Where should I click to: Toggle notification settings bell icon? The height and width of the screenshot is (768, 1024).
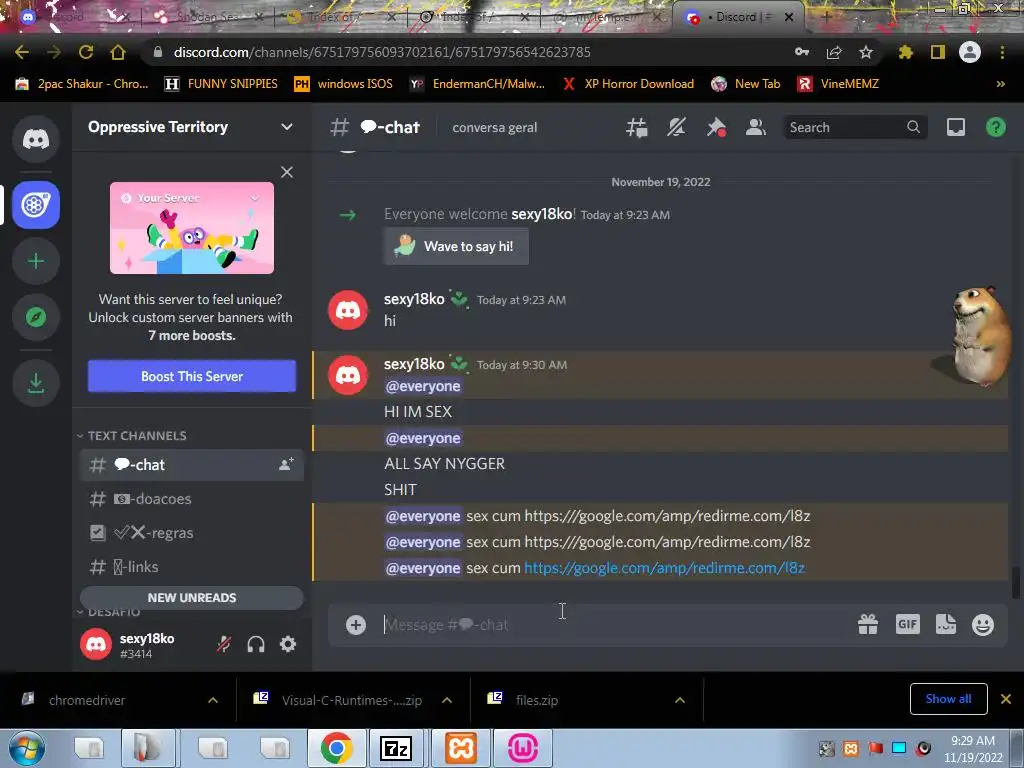tap(677, 127)
